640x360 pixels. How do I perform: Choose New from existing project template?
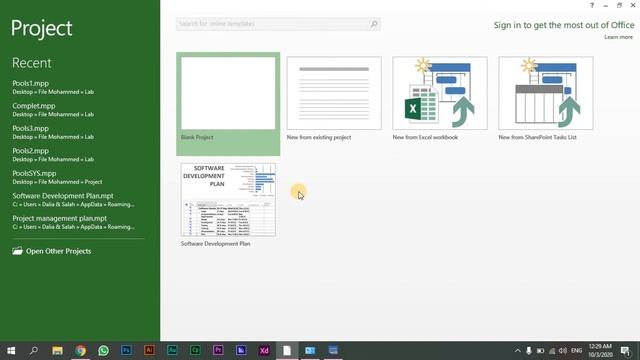coord(334,99)
